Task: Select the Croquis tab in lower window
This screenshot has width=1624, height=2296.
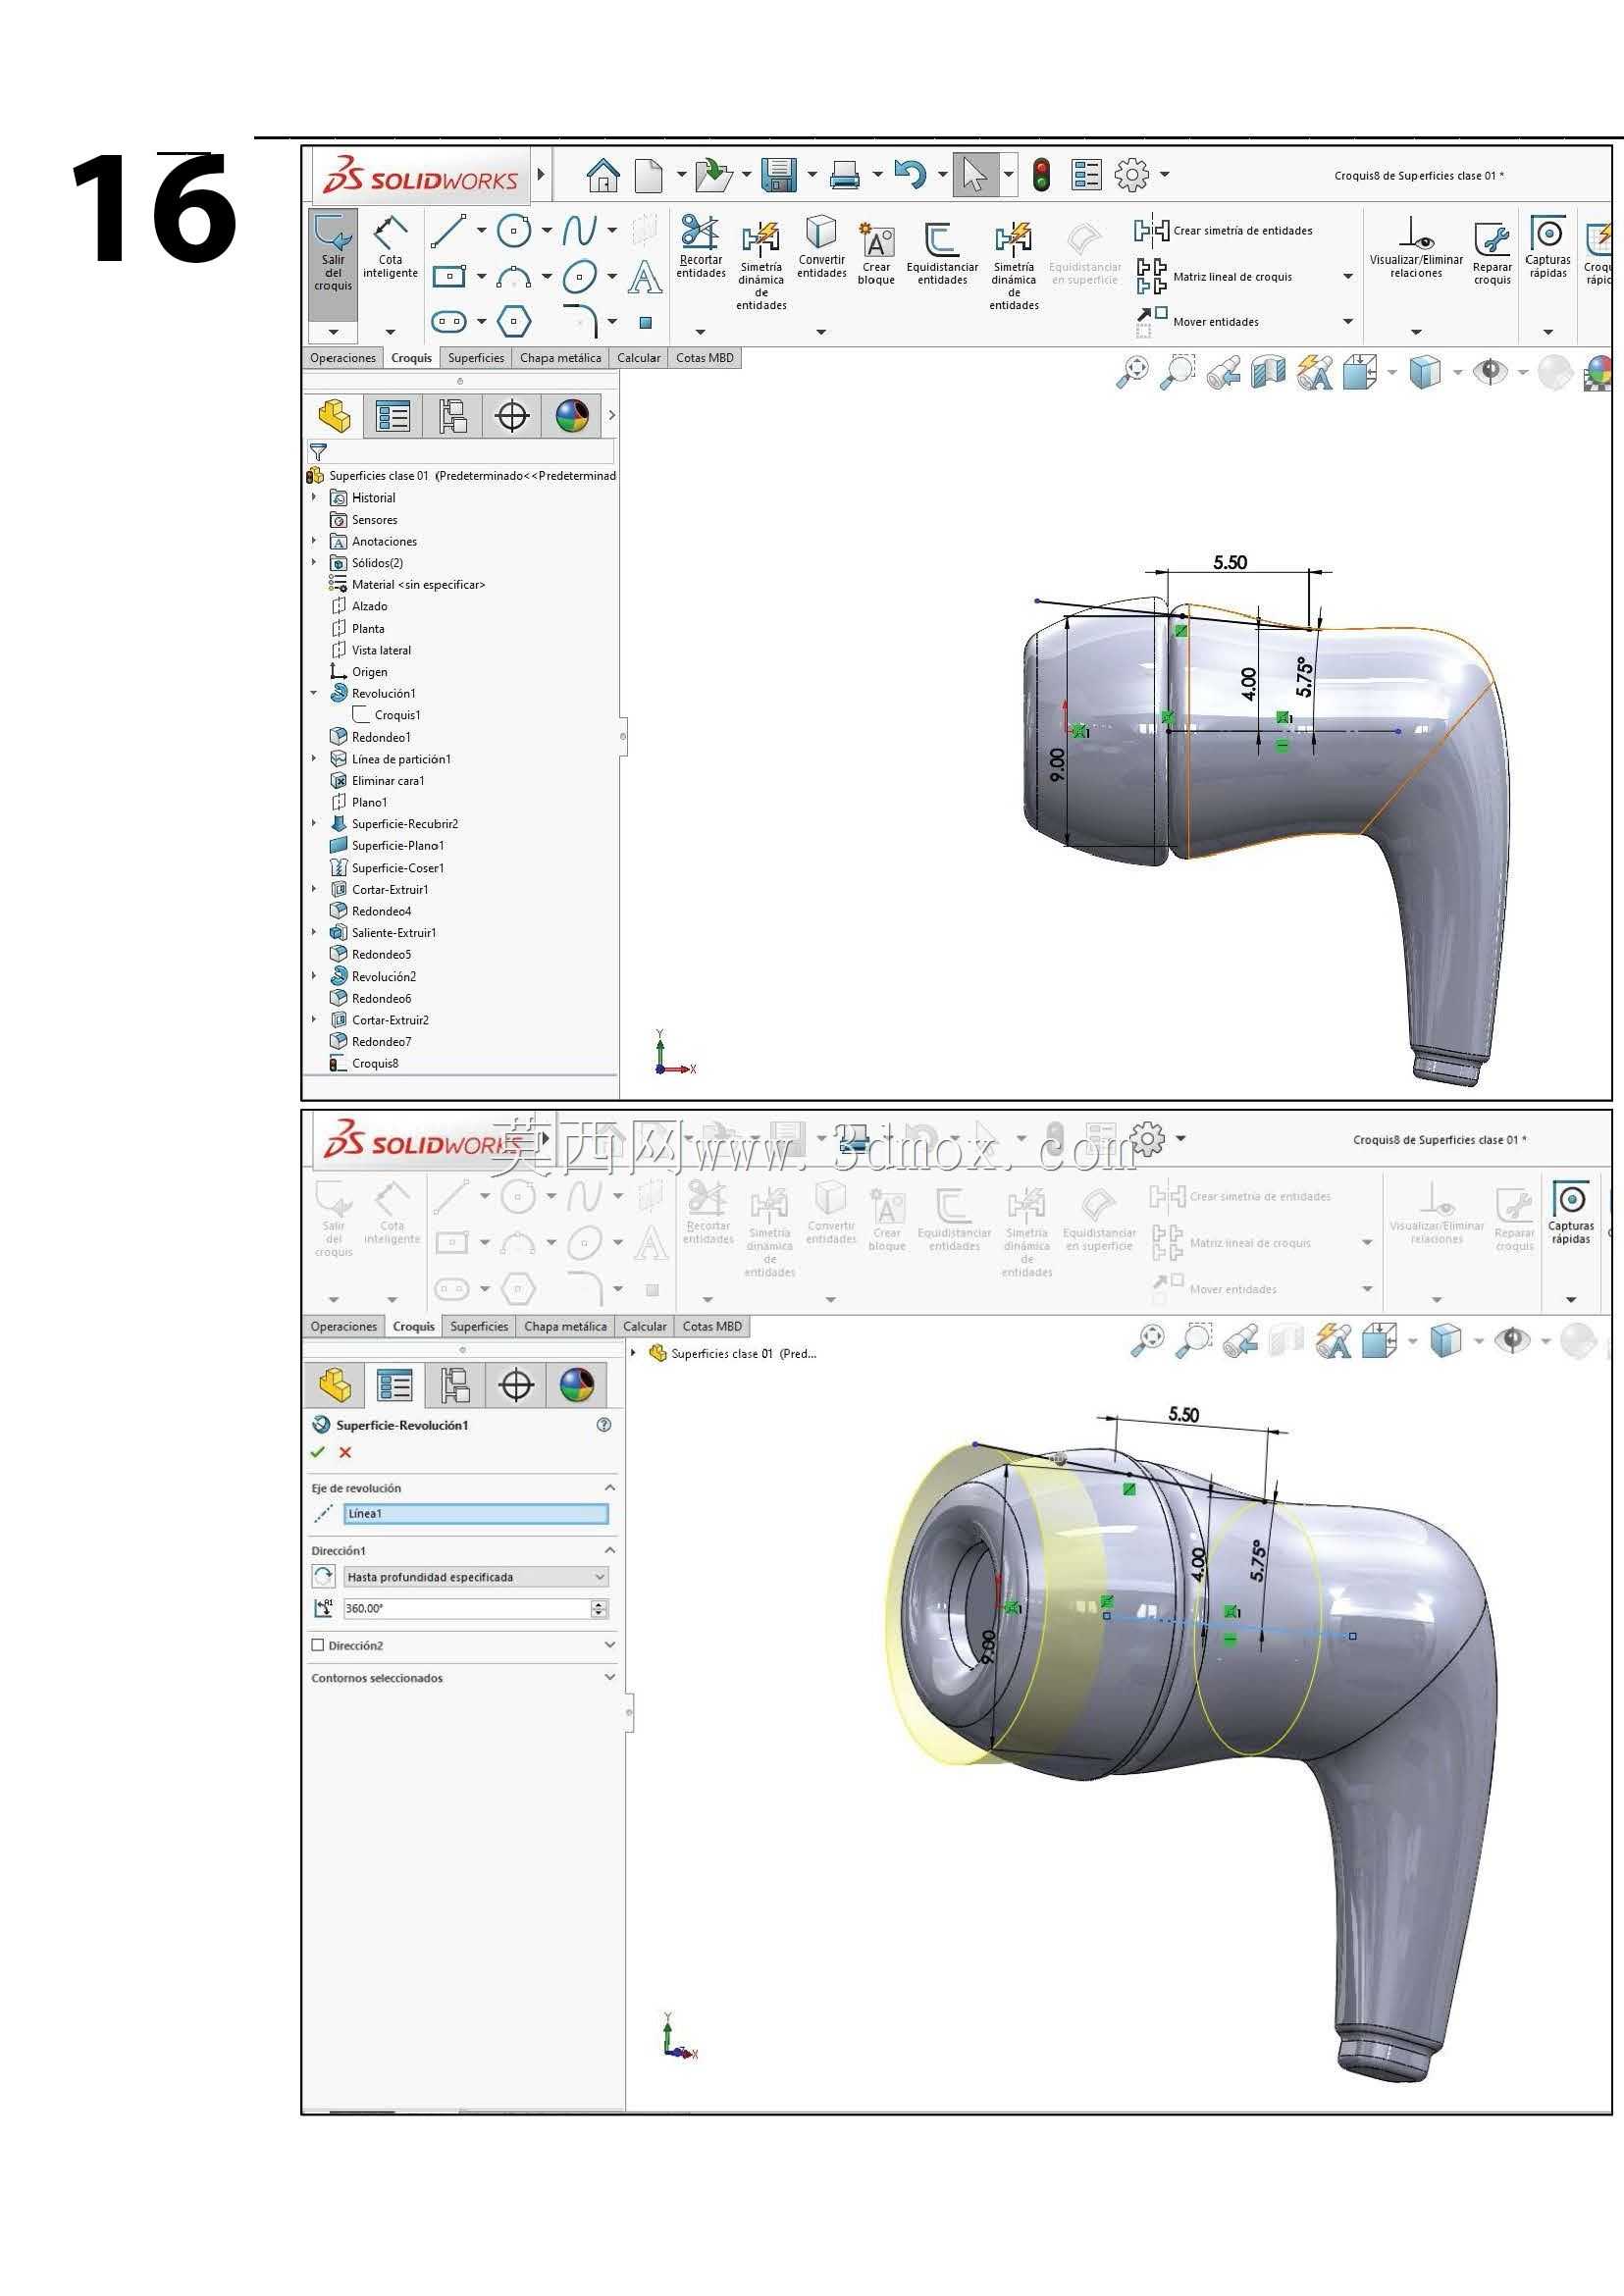Action: 413,1326
